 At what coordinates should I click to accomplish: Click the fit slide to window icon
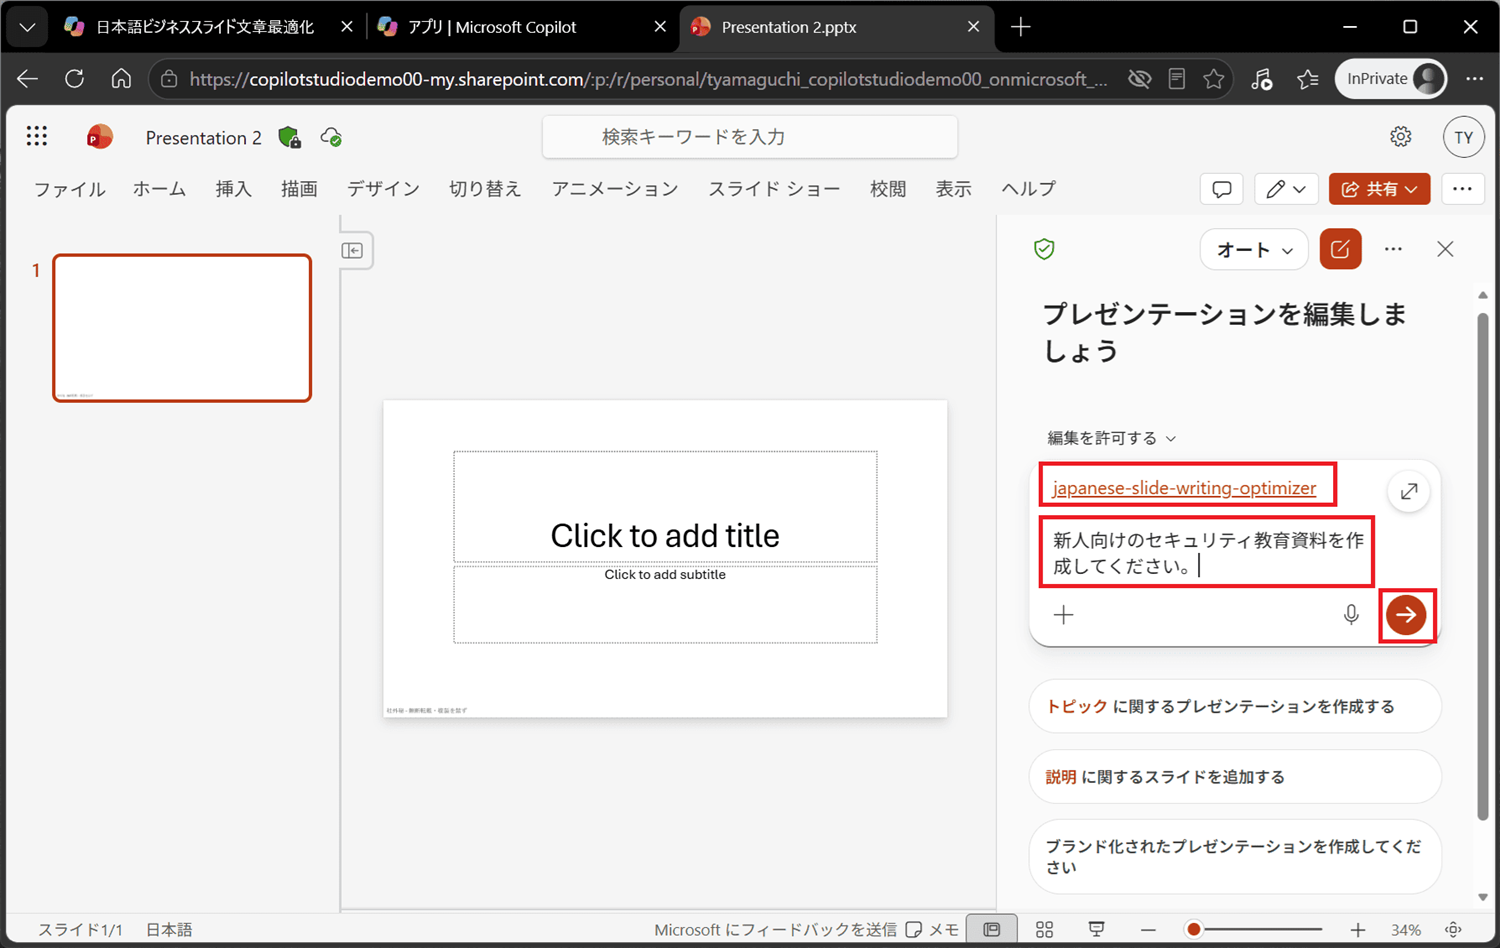tap(1454, 930)
